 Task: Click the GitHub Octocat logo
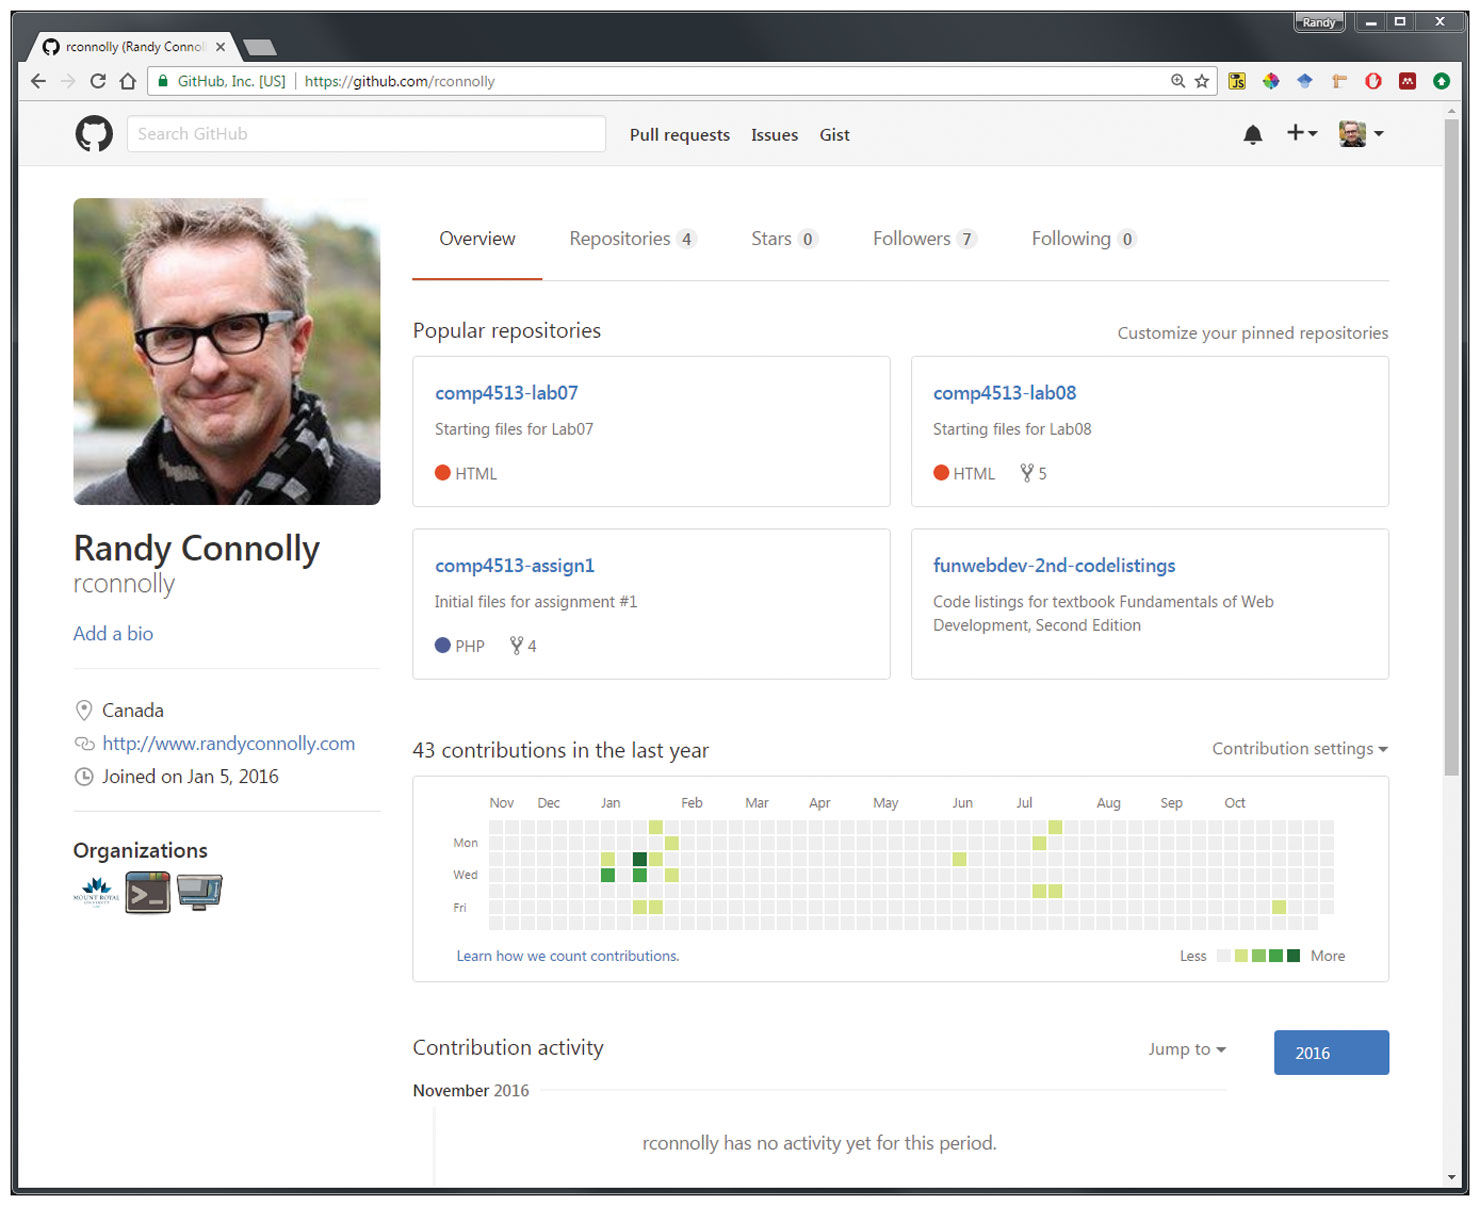94,134
